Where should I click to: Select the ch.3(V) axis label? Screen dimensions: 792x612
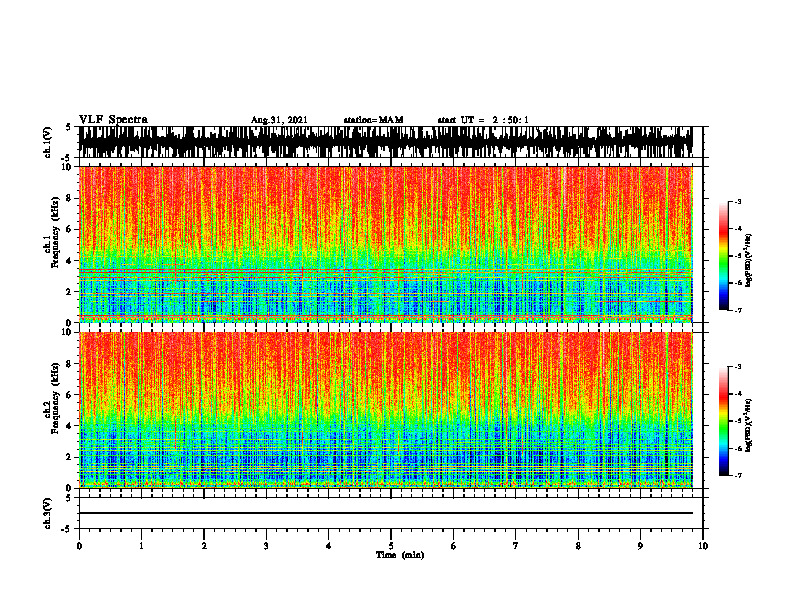pos(48,513)
